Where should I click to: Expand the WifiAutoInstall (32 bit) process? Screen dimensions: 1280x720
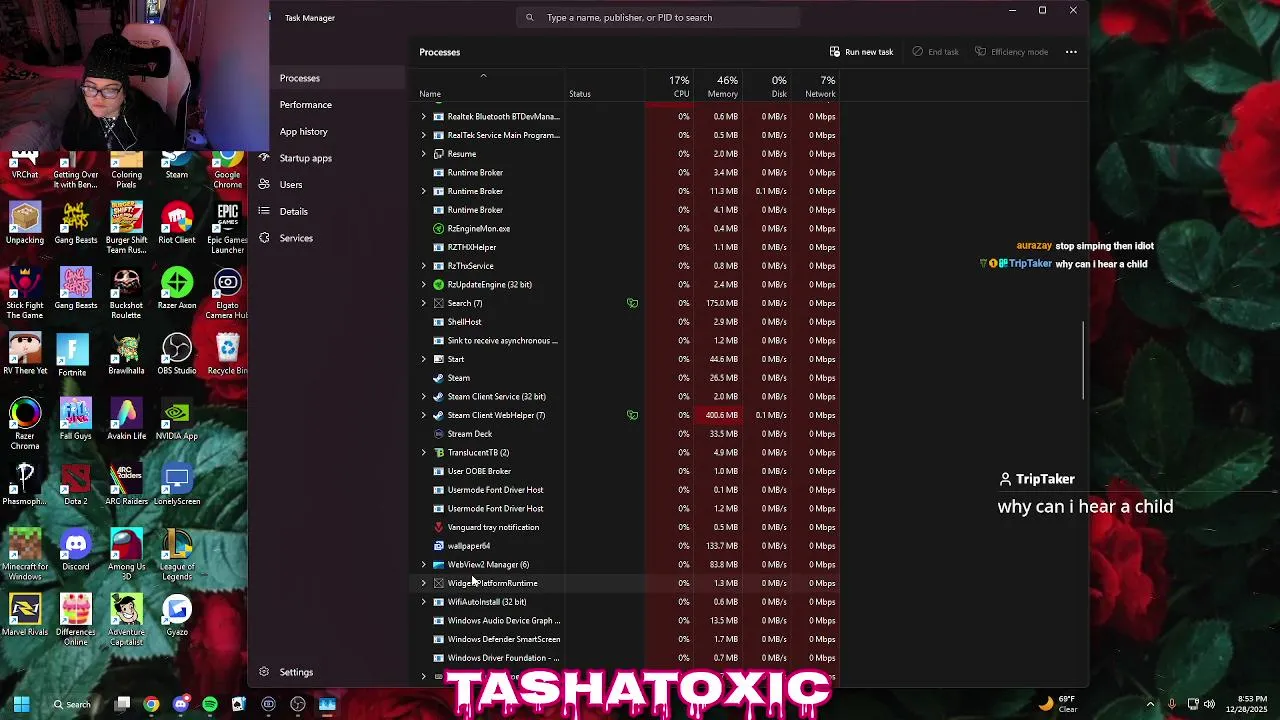(423, 602)
